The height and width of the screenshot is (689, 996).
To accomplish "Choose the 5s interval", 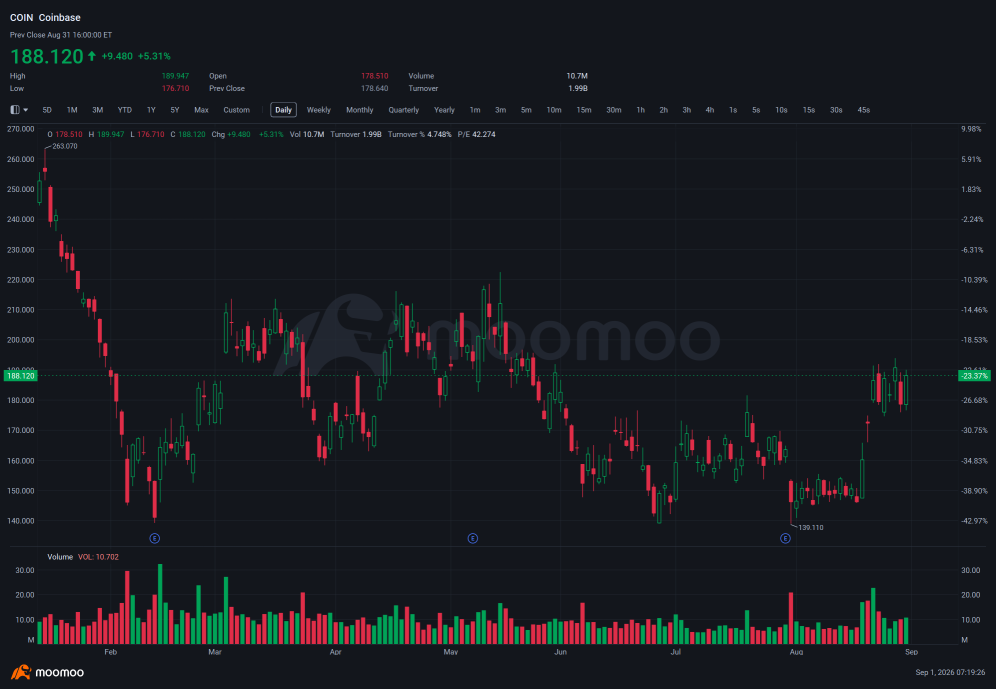I will (756, 110).
